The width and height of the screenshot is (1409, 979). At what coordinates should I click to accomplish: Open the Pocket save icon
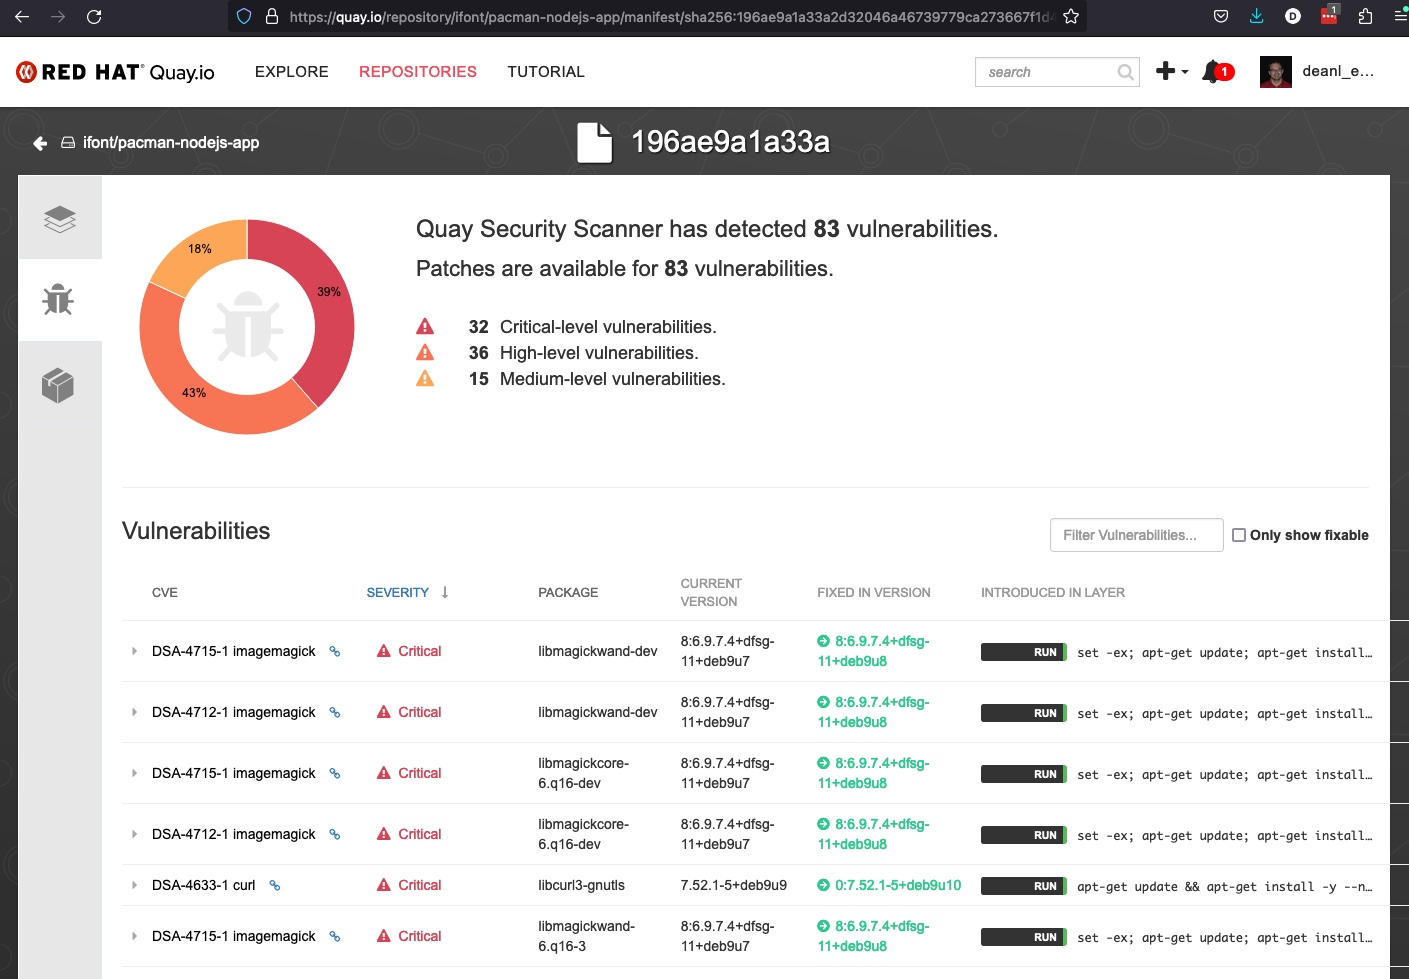(1221, 16)
